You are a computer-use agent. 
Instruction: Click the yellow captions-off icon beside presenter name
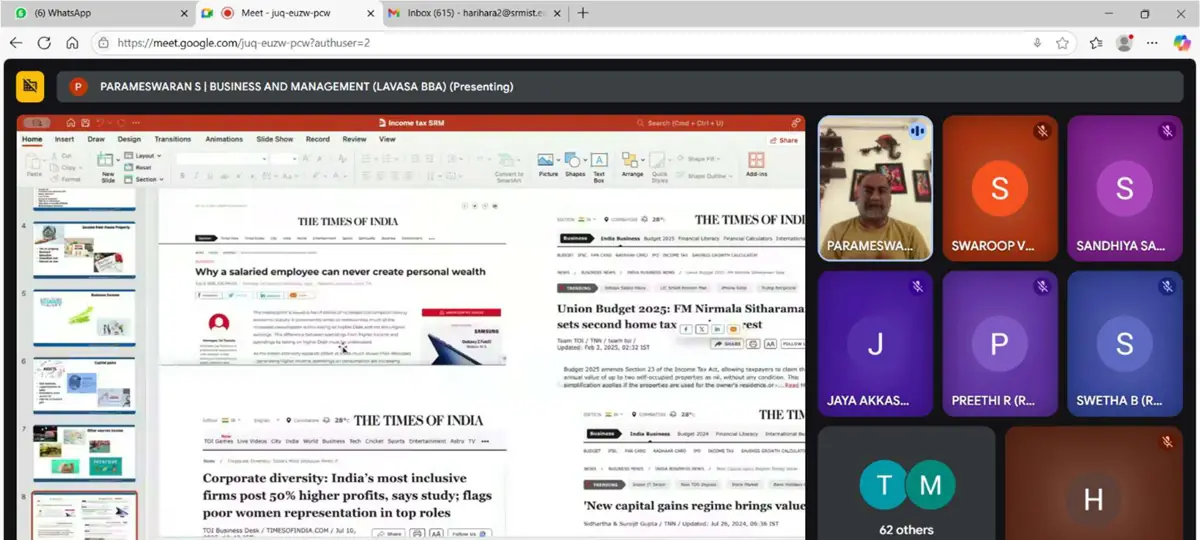(30, 87)
